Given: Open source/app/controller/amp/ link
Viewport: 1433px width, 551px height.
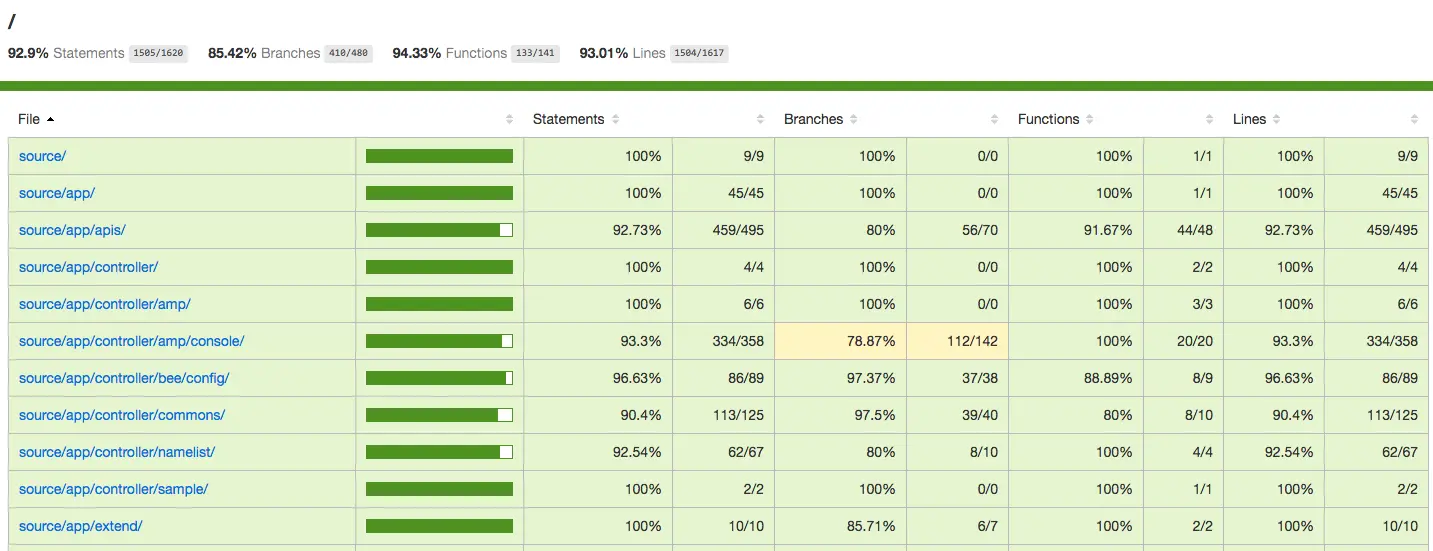Looking at the screenshot, I should click(x=104, y=304).
